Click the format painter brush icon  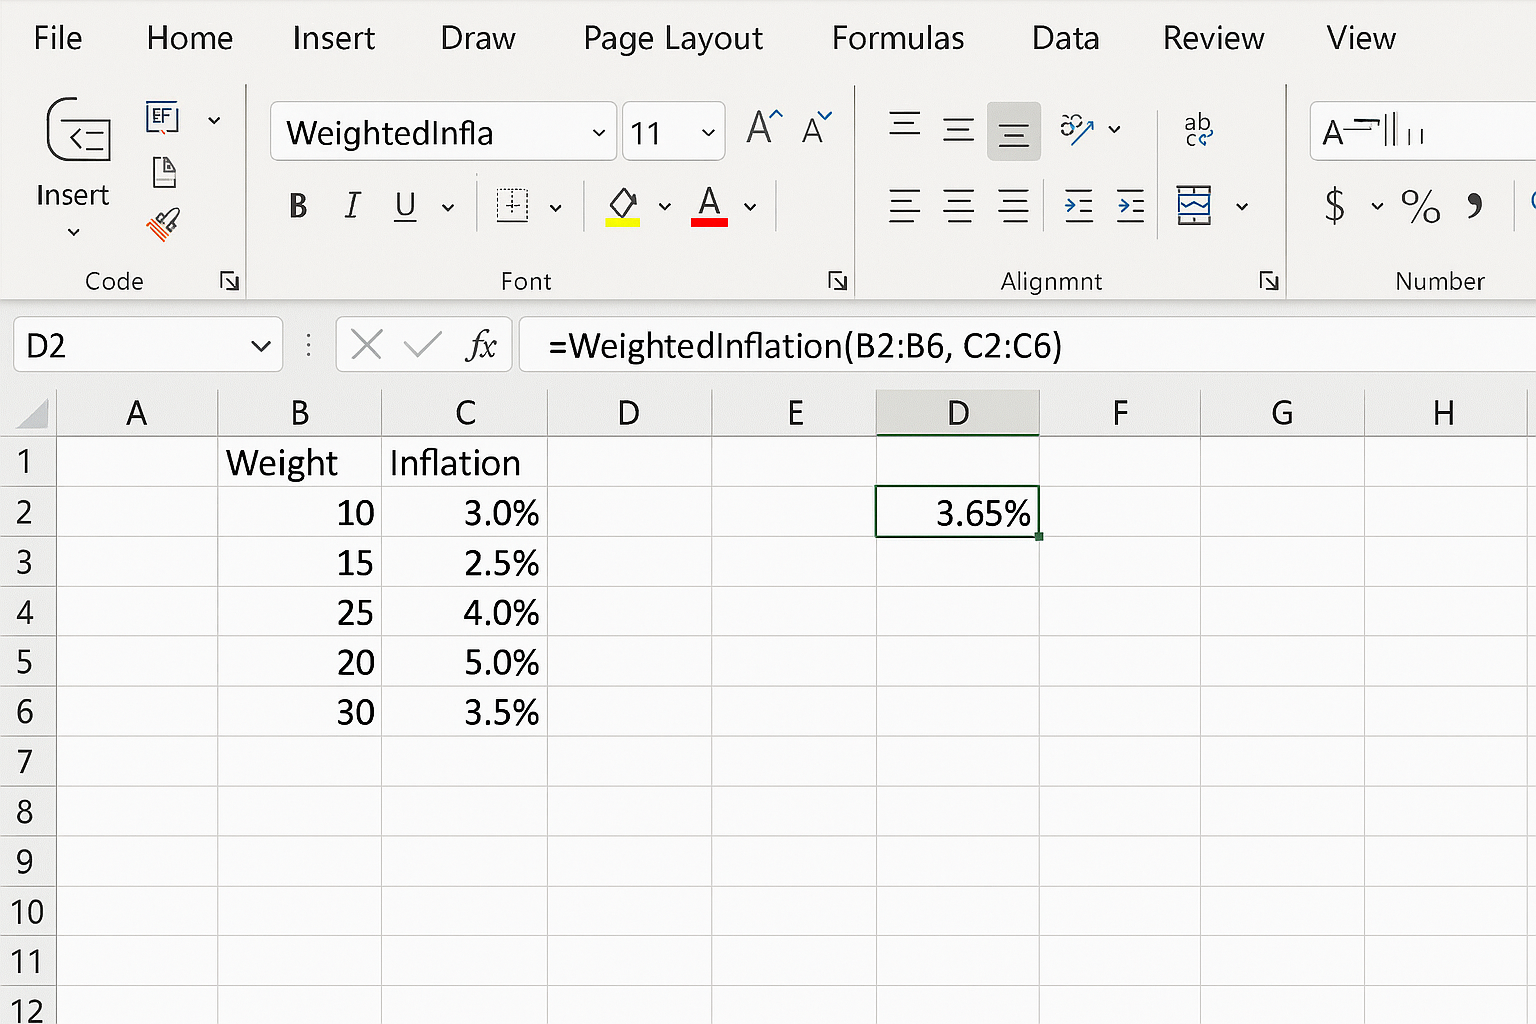(x=164, y=224)
